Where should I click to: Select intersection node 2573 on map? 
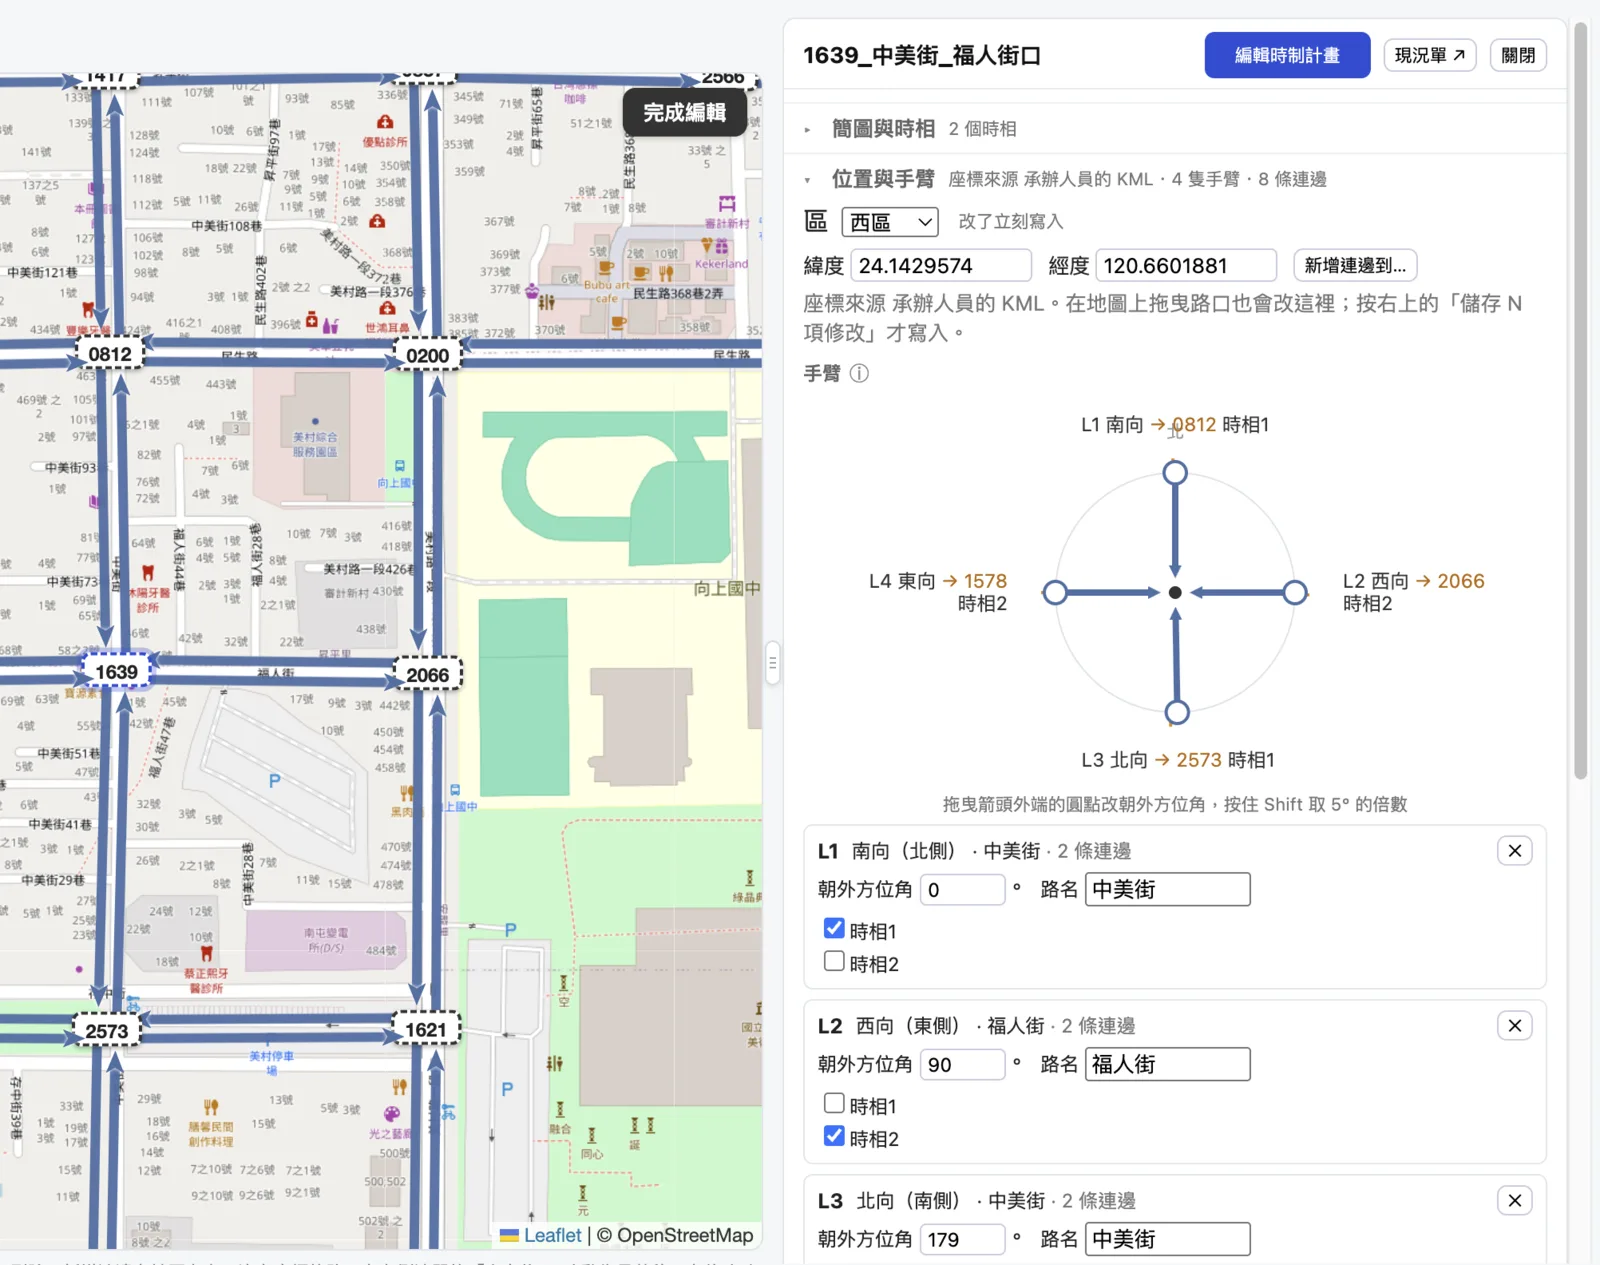point(107,1031)
